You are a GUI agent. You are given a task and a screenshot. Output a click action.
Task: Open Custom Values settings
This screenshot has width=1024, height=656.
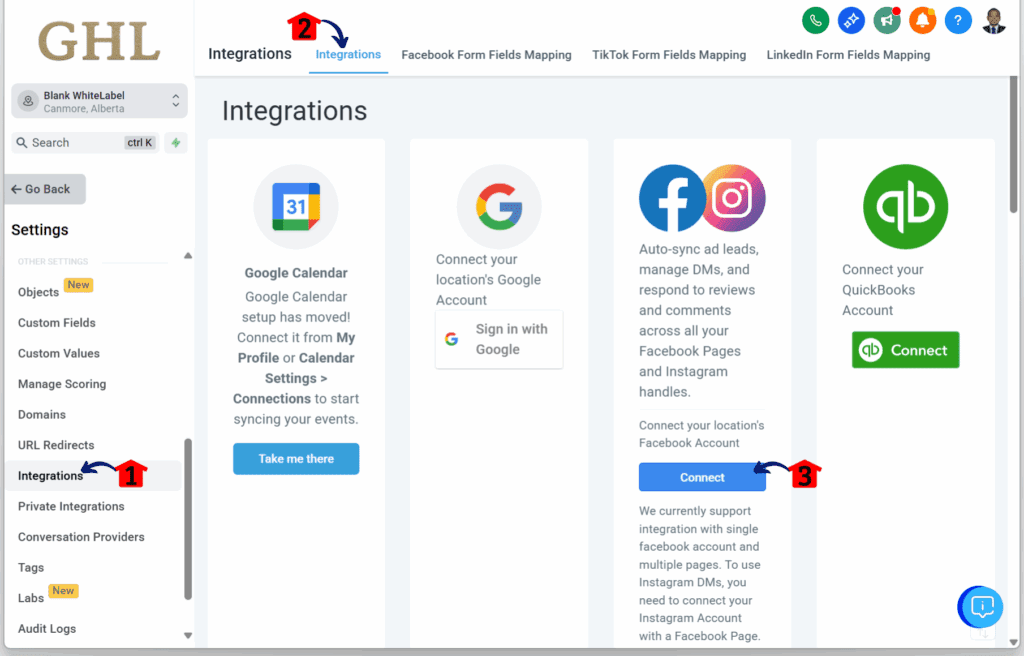(x=59, y=353)
